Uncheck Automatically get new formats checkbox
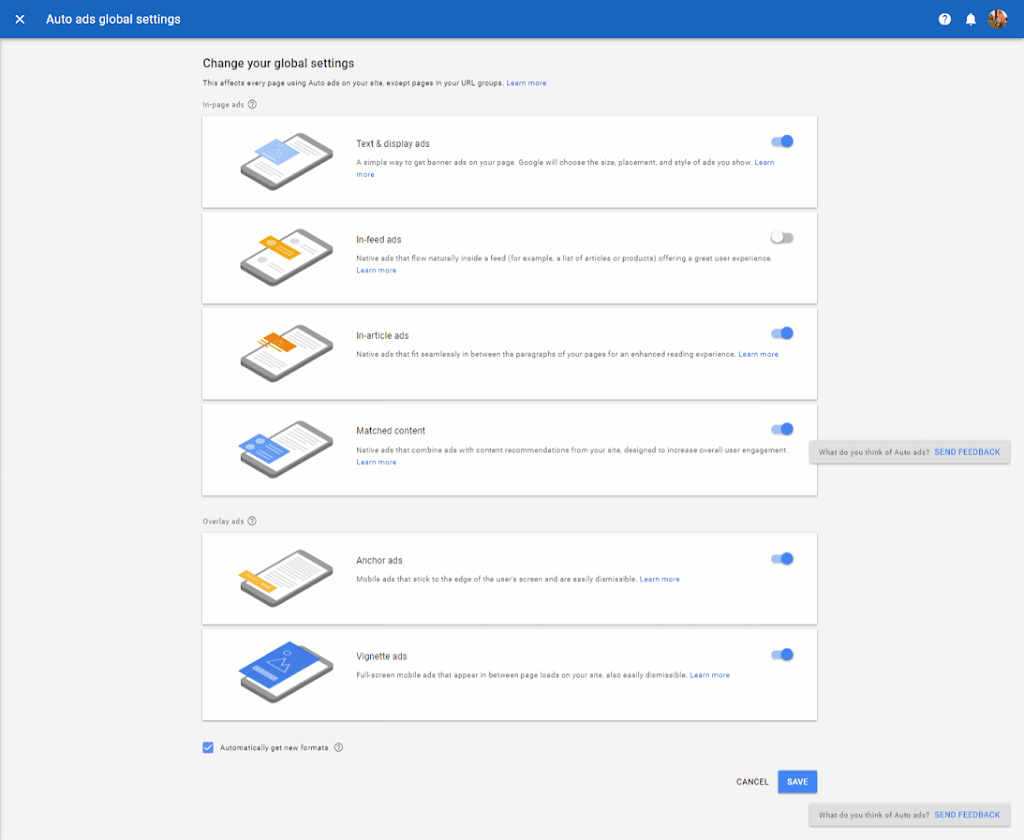 (x=208, y=747)
